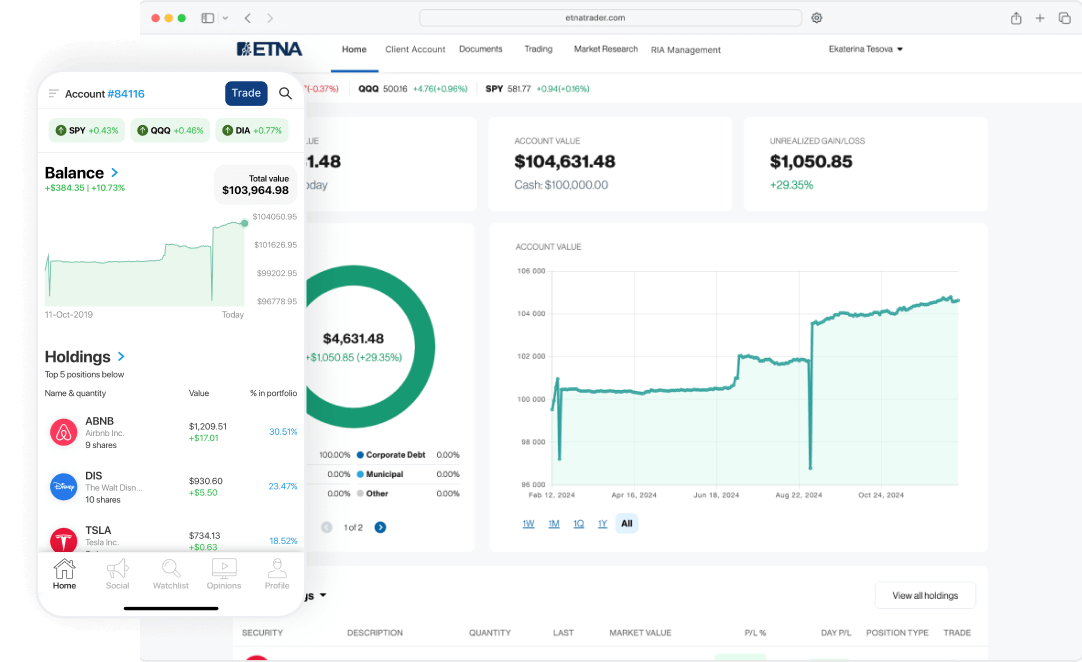Viewport: 1082px width, 662px height.
Task: Click the 23.47% portfolio share for DIS
Action: (x=283, y=487)
